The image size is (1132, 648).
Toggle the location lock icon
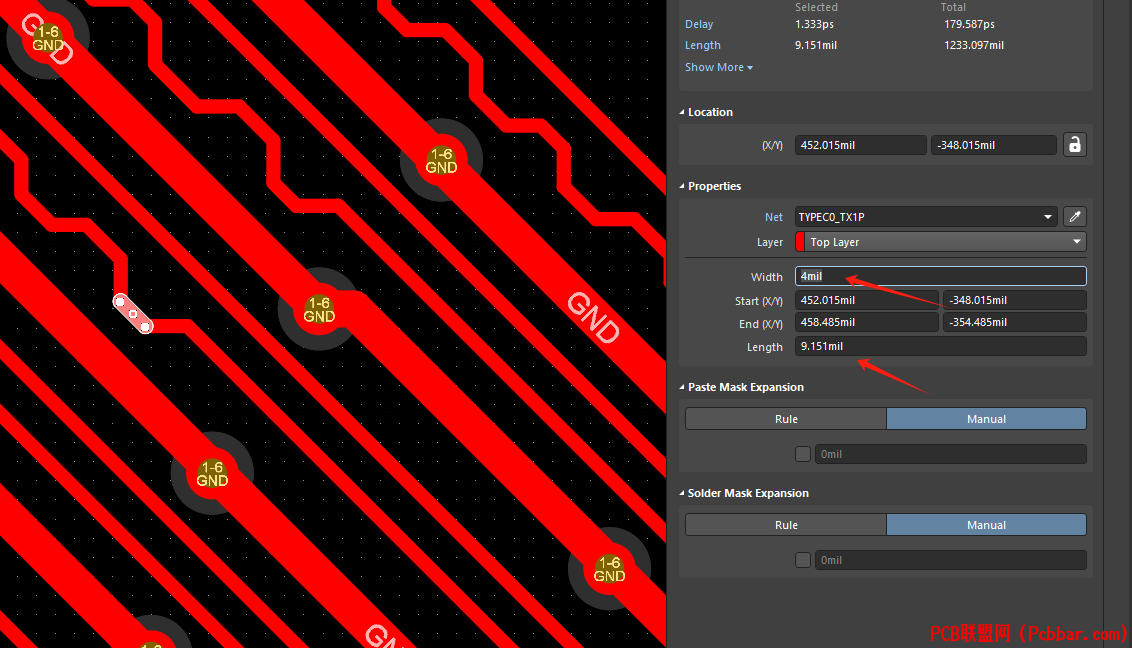[1074, 144]
